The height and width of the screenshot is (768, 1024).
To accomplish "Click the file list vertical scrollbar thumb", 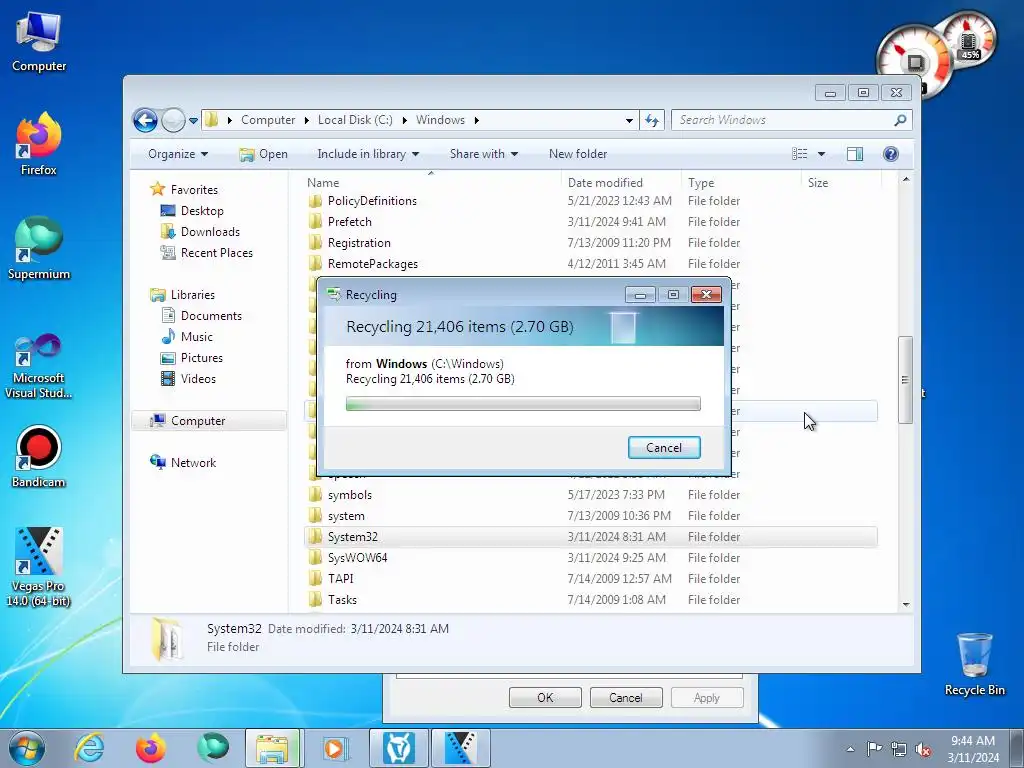I will (x=905, y=379).
